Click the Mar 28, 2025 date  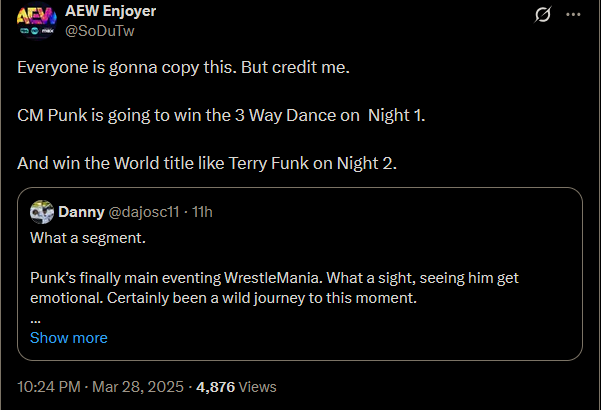click(x=132, y=386)
